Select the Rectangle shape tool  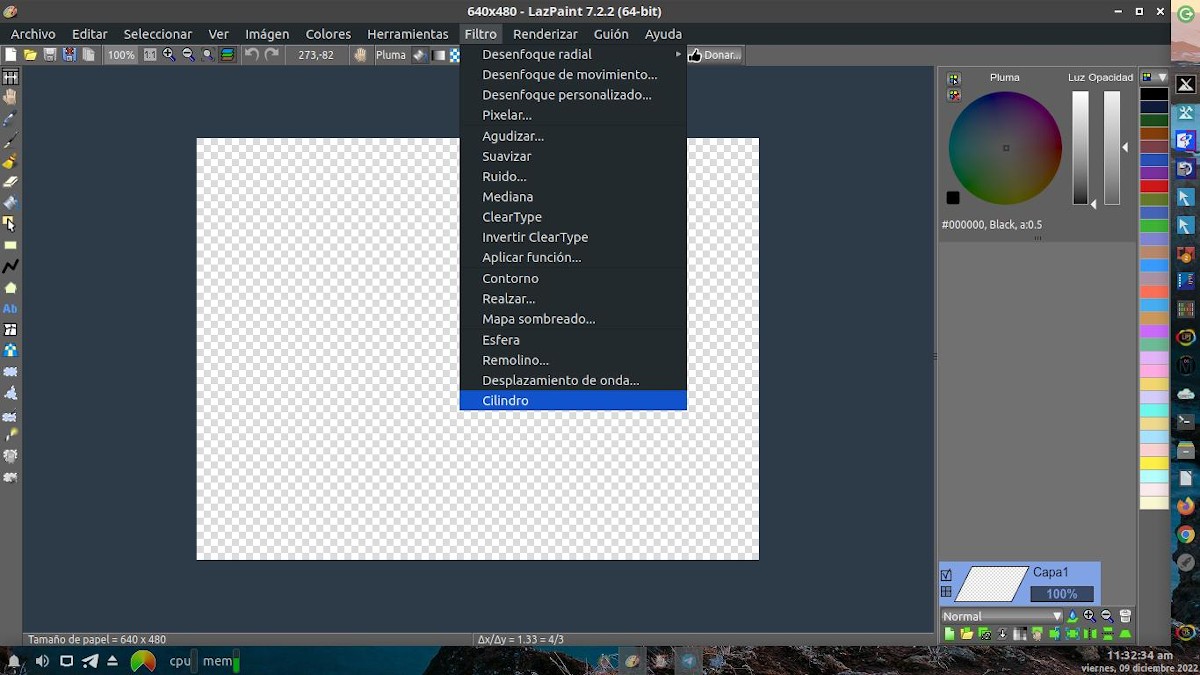(10, 245)
